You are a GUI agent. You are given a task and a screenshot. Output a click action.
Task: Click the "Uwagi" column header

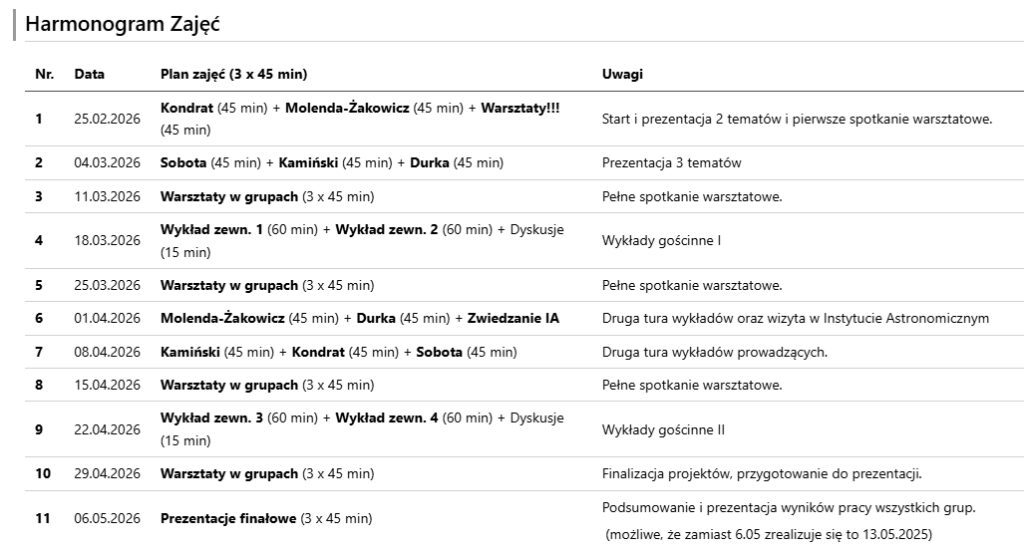[x=622, y=74]
